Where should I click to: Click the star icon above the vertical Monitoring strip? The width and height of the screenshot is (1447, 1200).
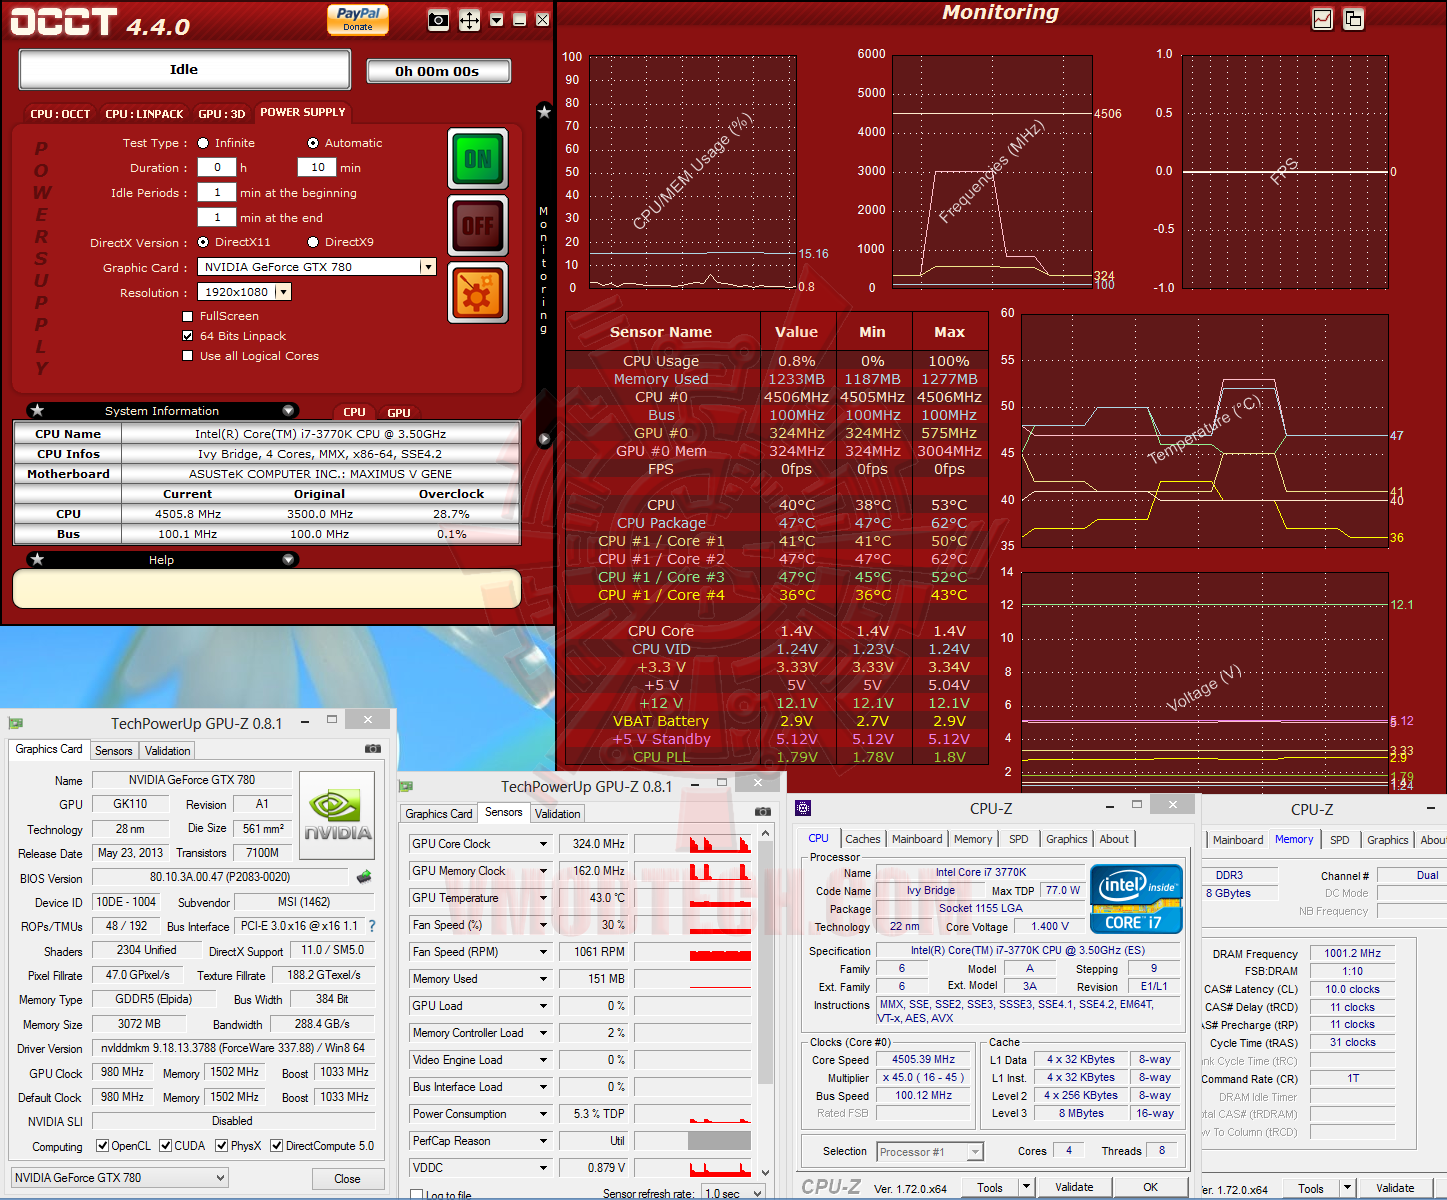coord(544,112)
